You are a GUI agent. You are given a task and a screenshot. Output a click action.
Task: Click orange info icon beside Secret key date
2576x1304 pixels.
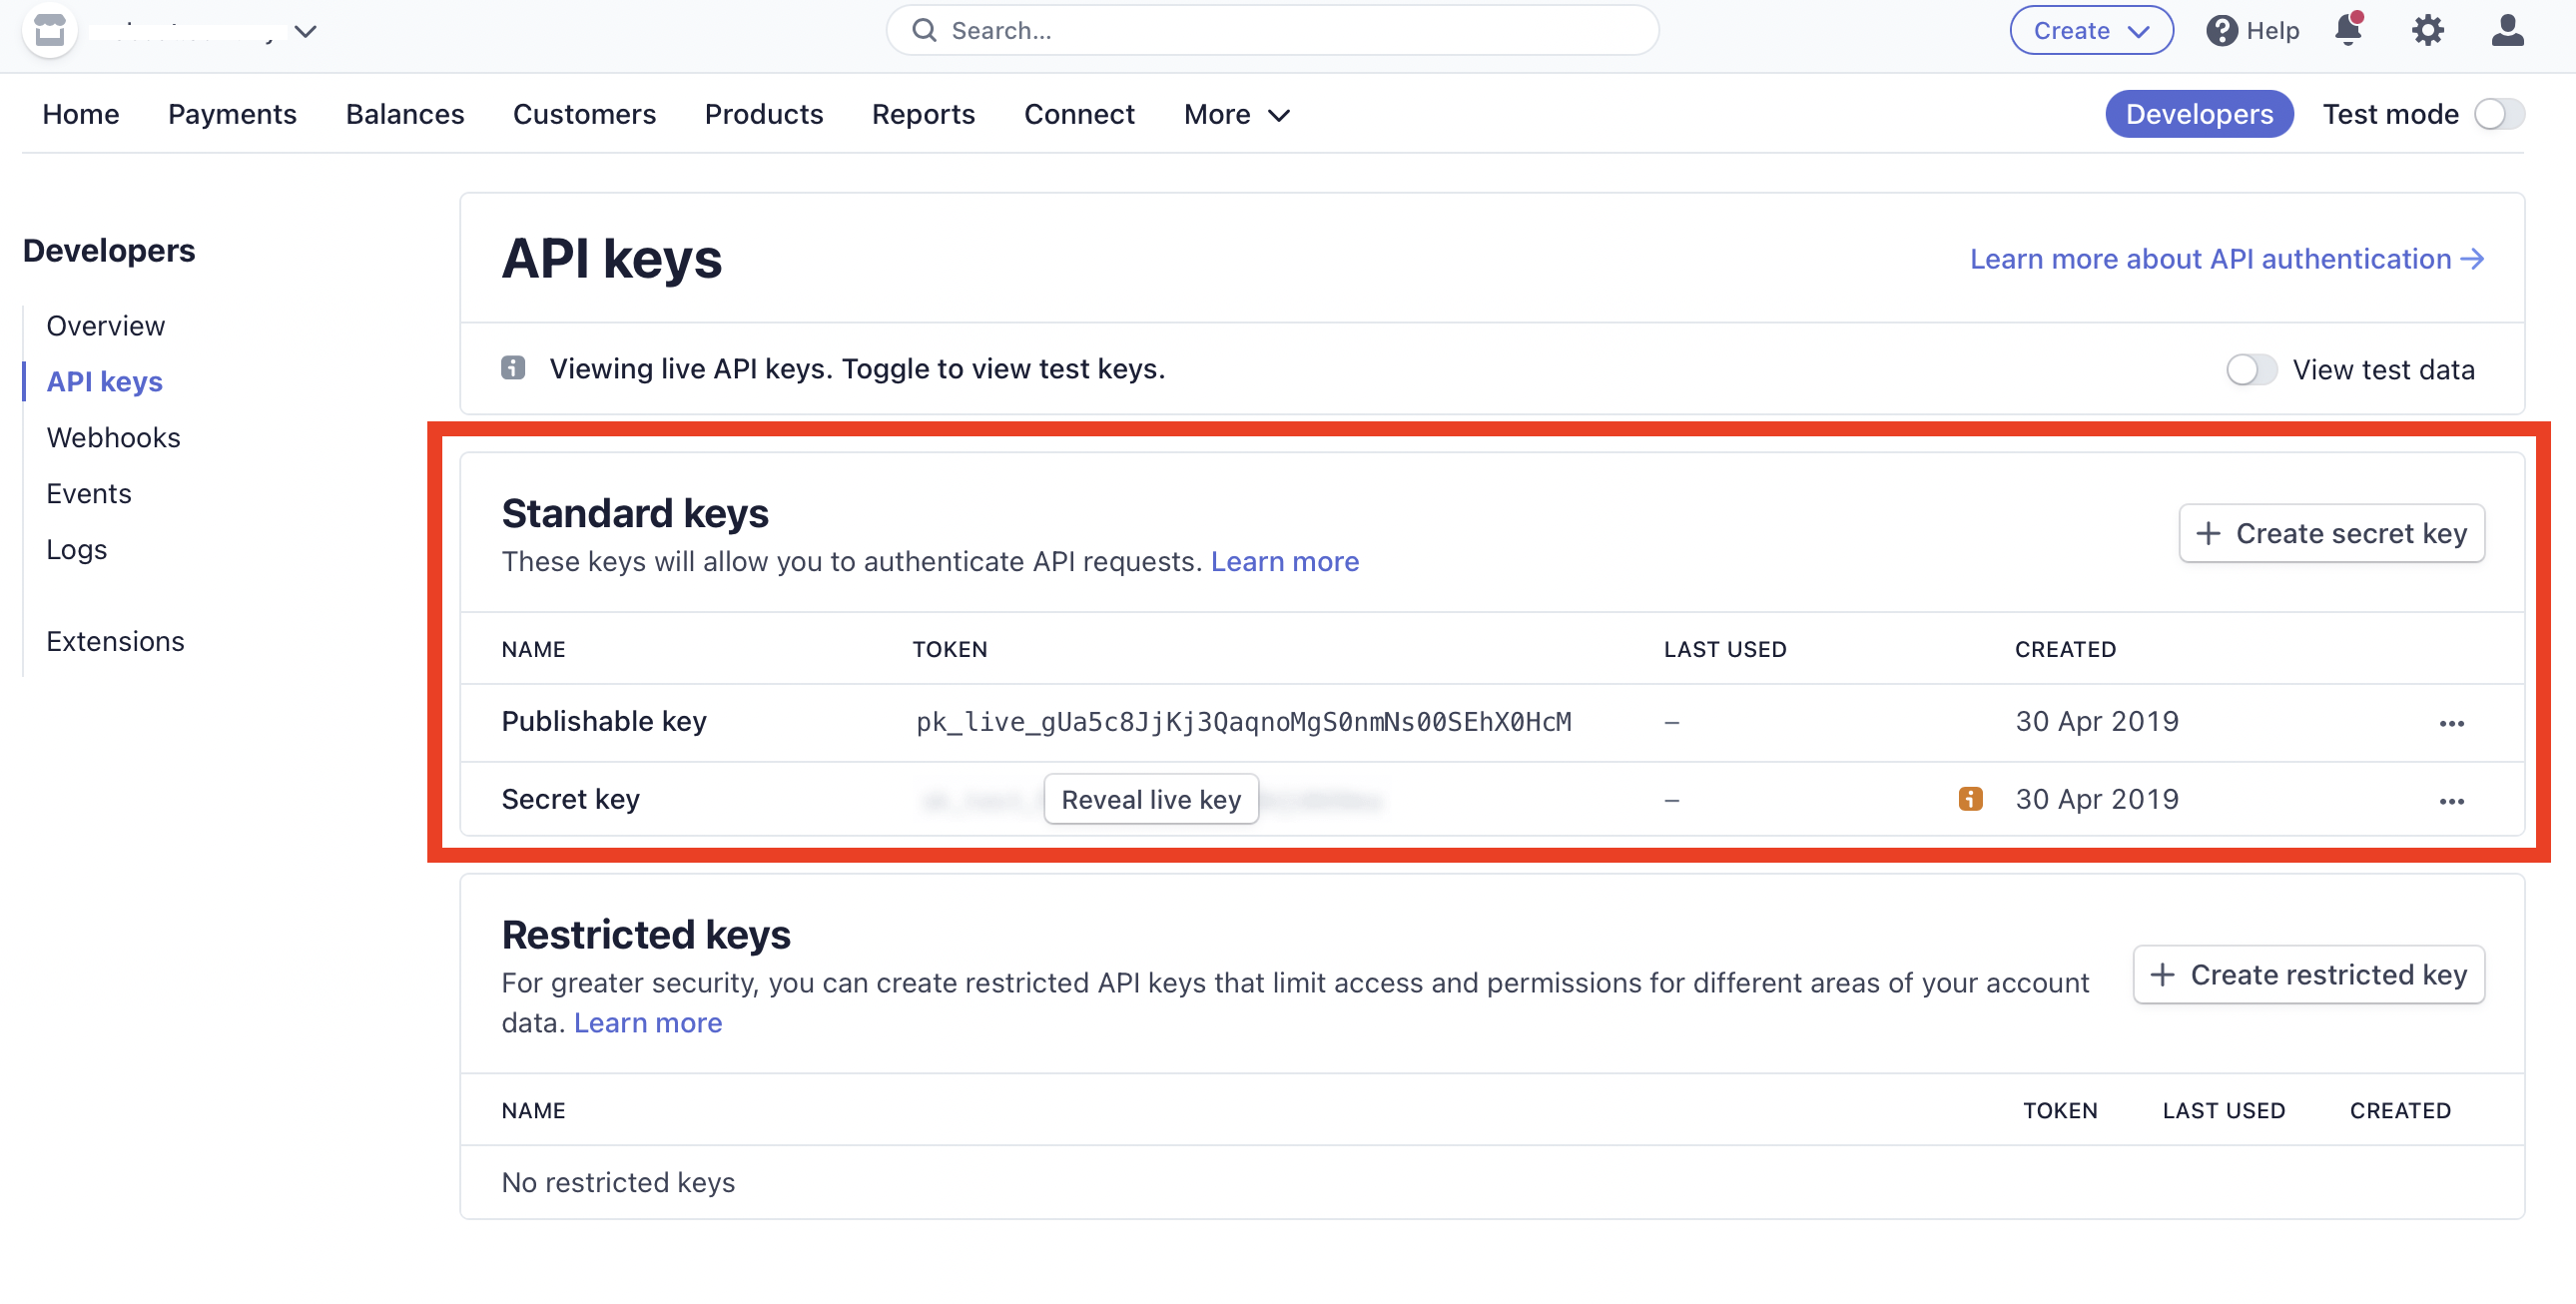point(1970,799)
